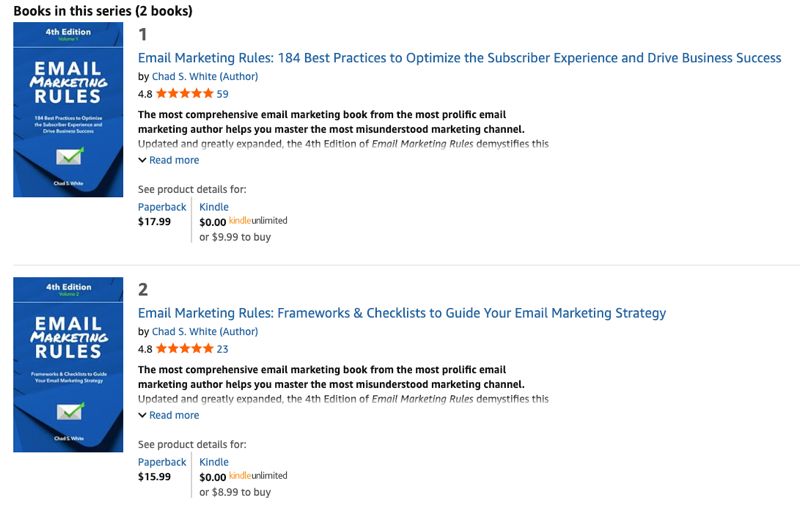Open title '184 Best Practices' book link
Viewport: 800px width, 509px height.
pos(459,58)
